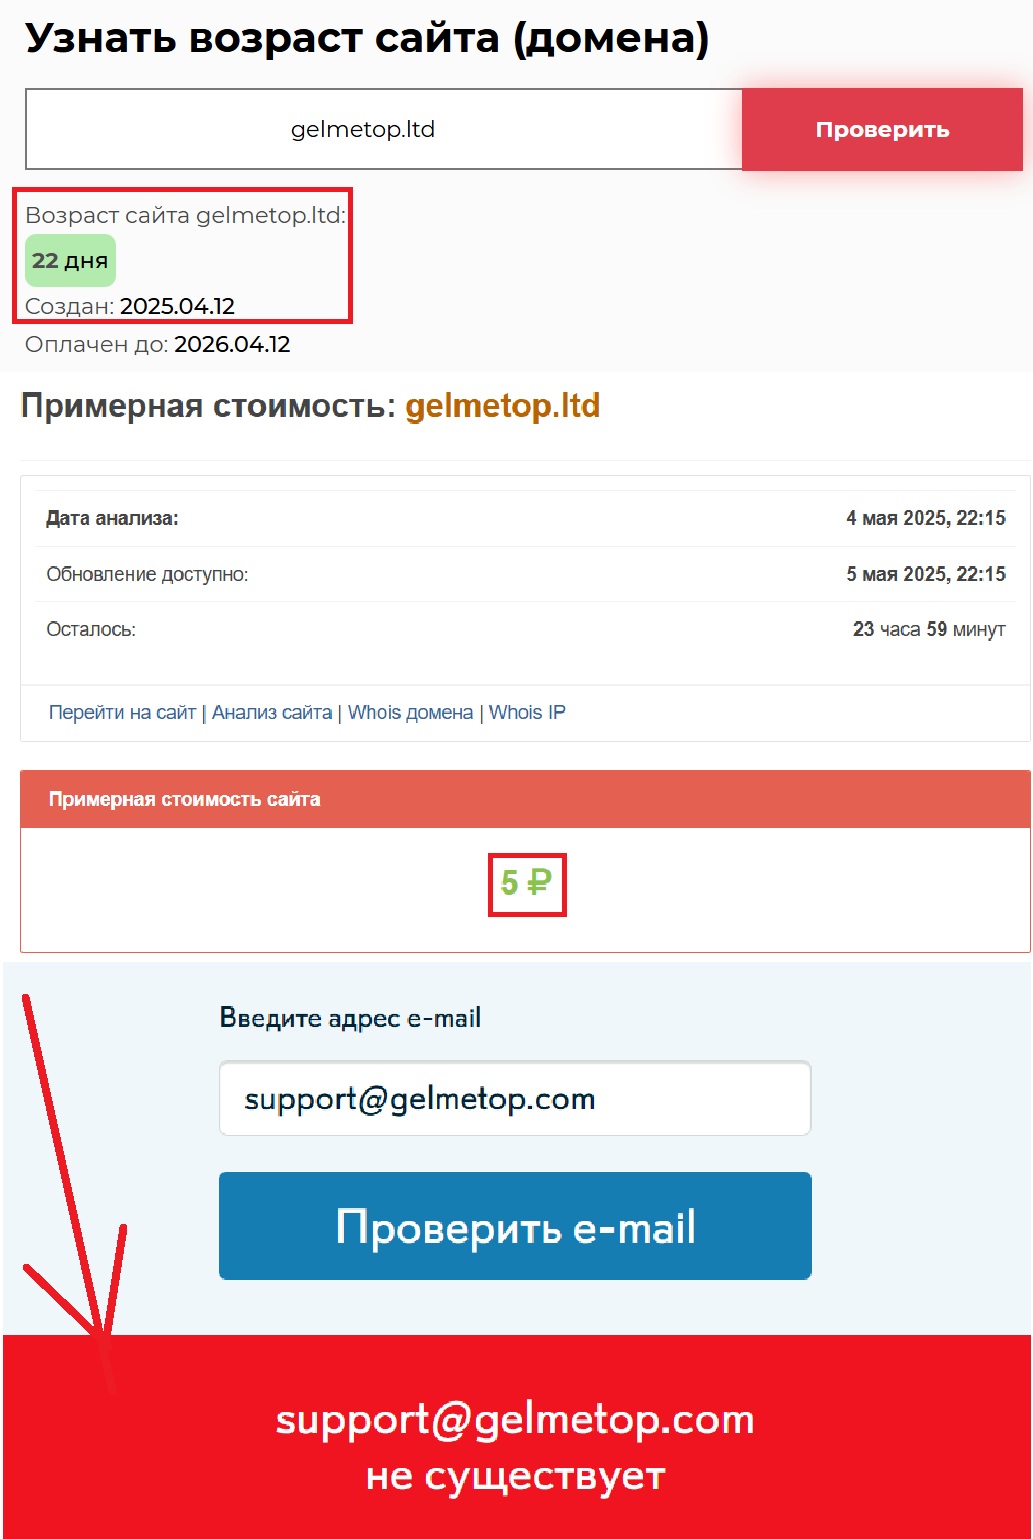The image size is (1033, 1539).
Task: Click the remaining time 23 часа 59 минут
Action: 929,629
